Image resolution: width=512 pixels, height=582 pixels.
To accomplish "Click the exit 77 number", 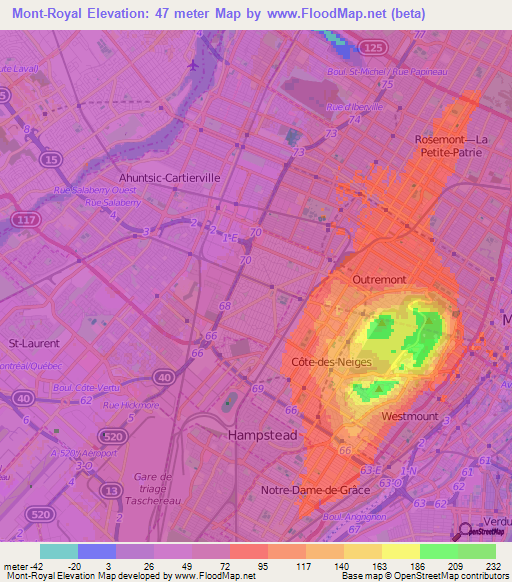I will [420, 35].
